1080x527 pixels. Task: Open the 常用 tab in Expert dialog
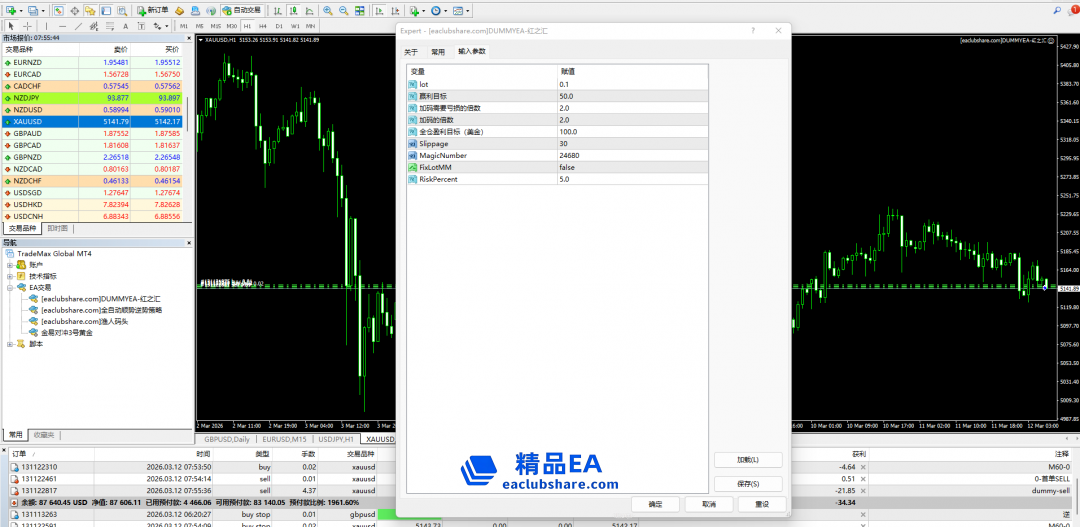pos(437,51)
